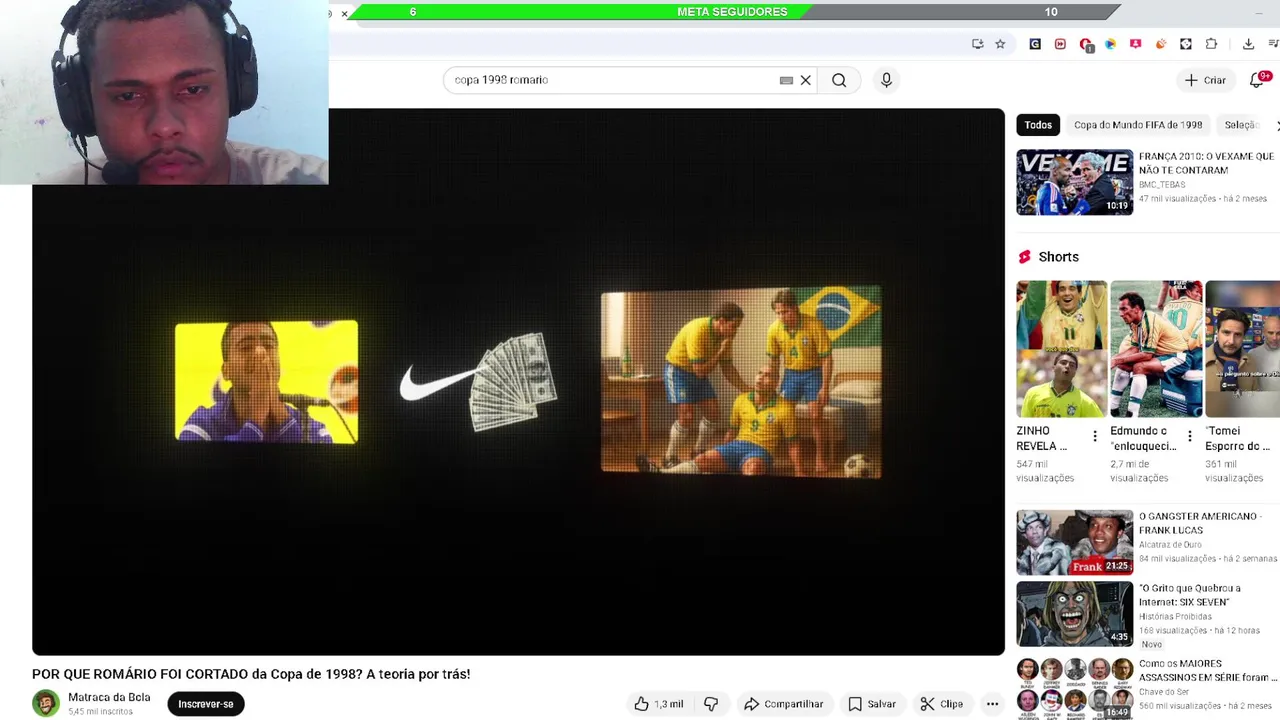Open the Edmundo 'enlouqueci' short thumbnail

click(1156, 349)
